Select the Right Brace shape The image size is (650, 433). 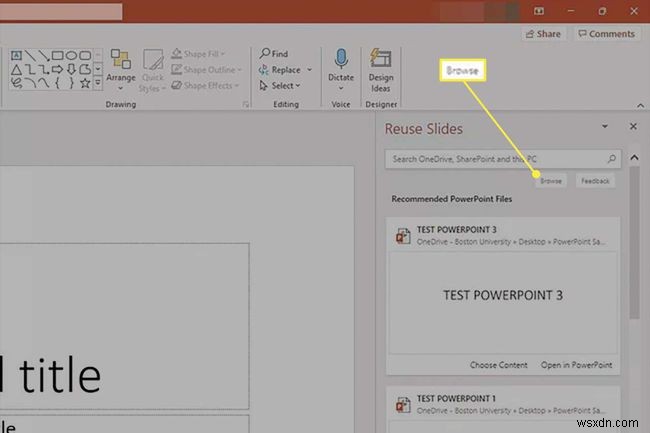click(71, 83)
